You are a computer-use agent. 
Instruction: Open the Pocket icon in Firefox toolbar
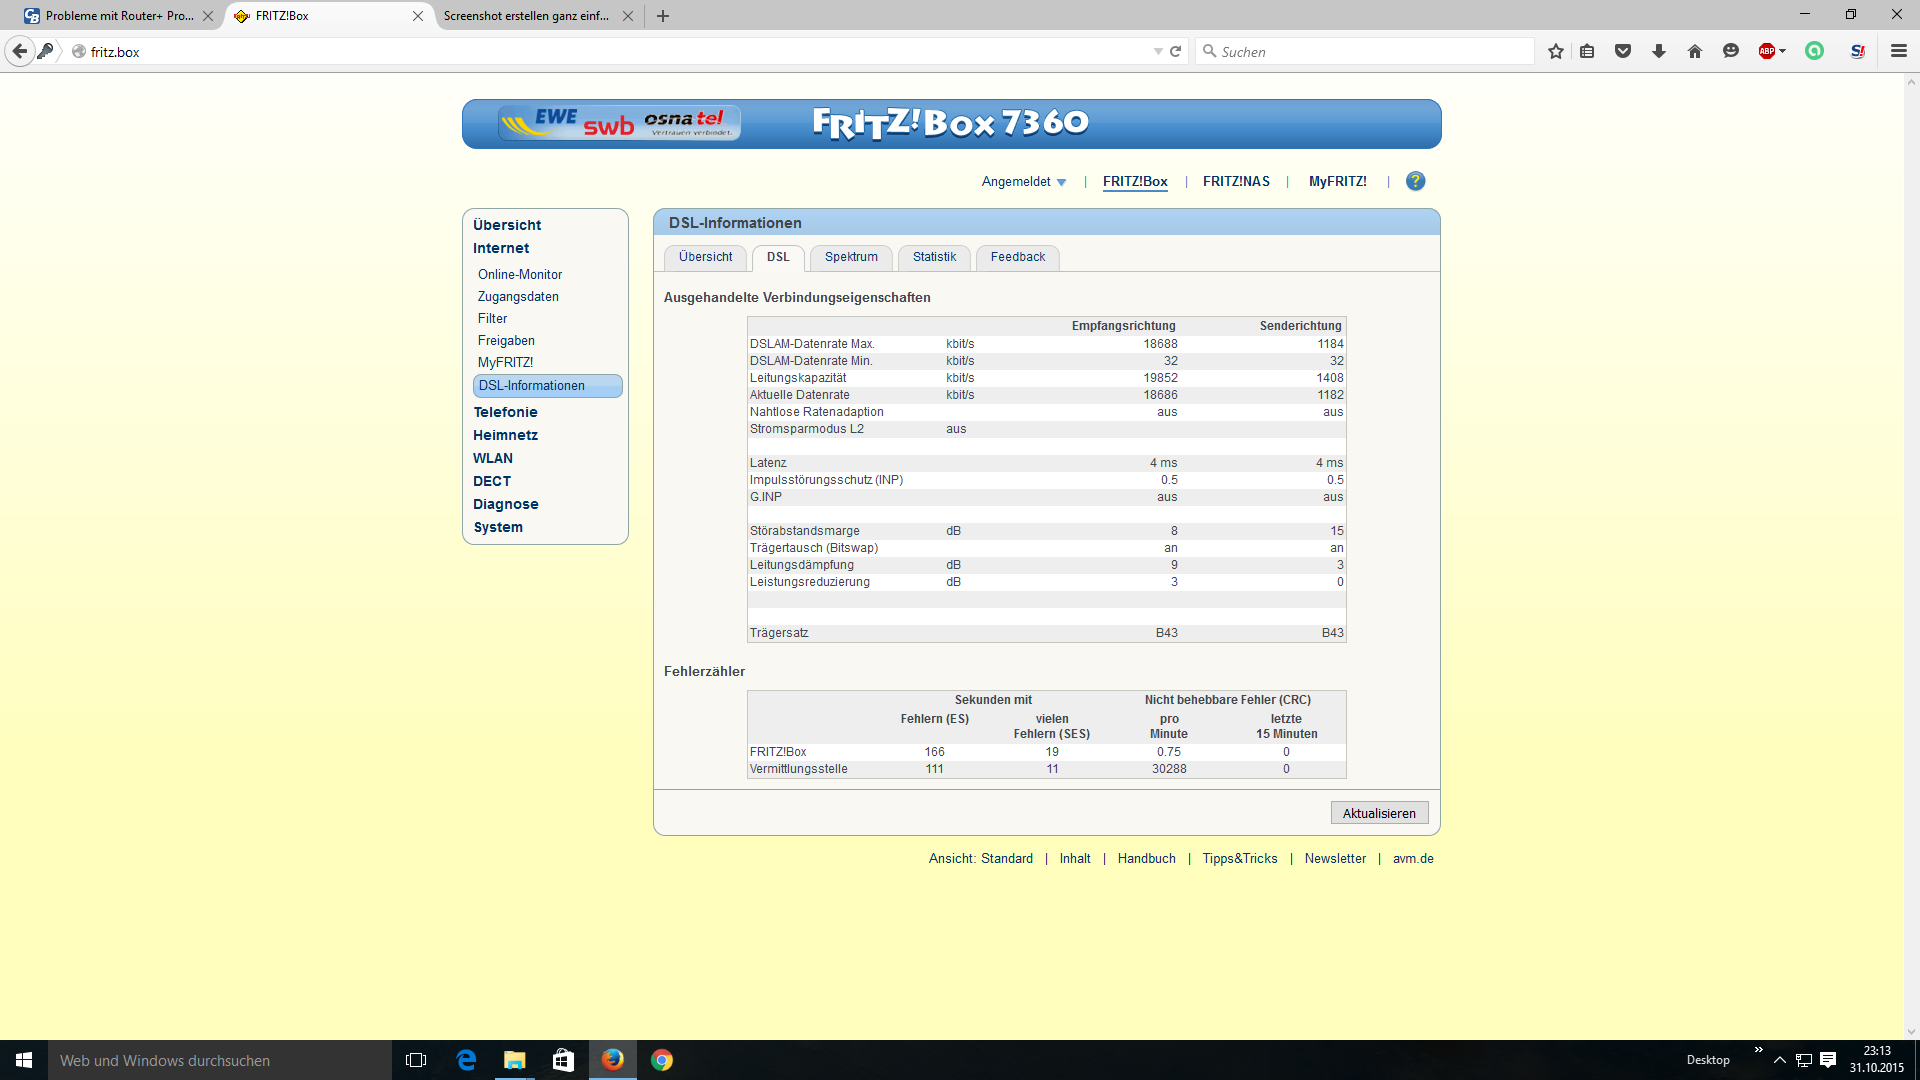(1623, 51)
